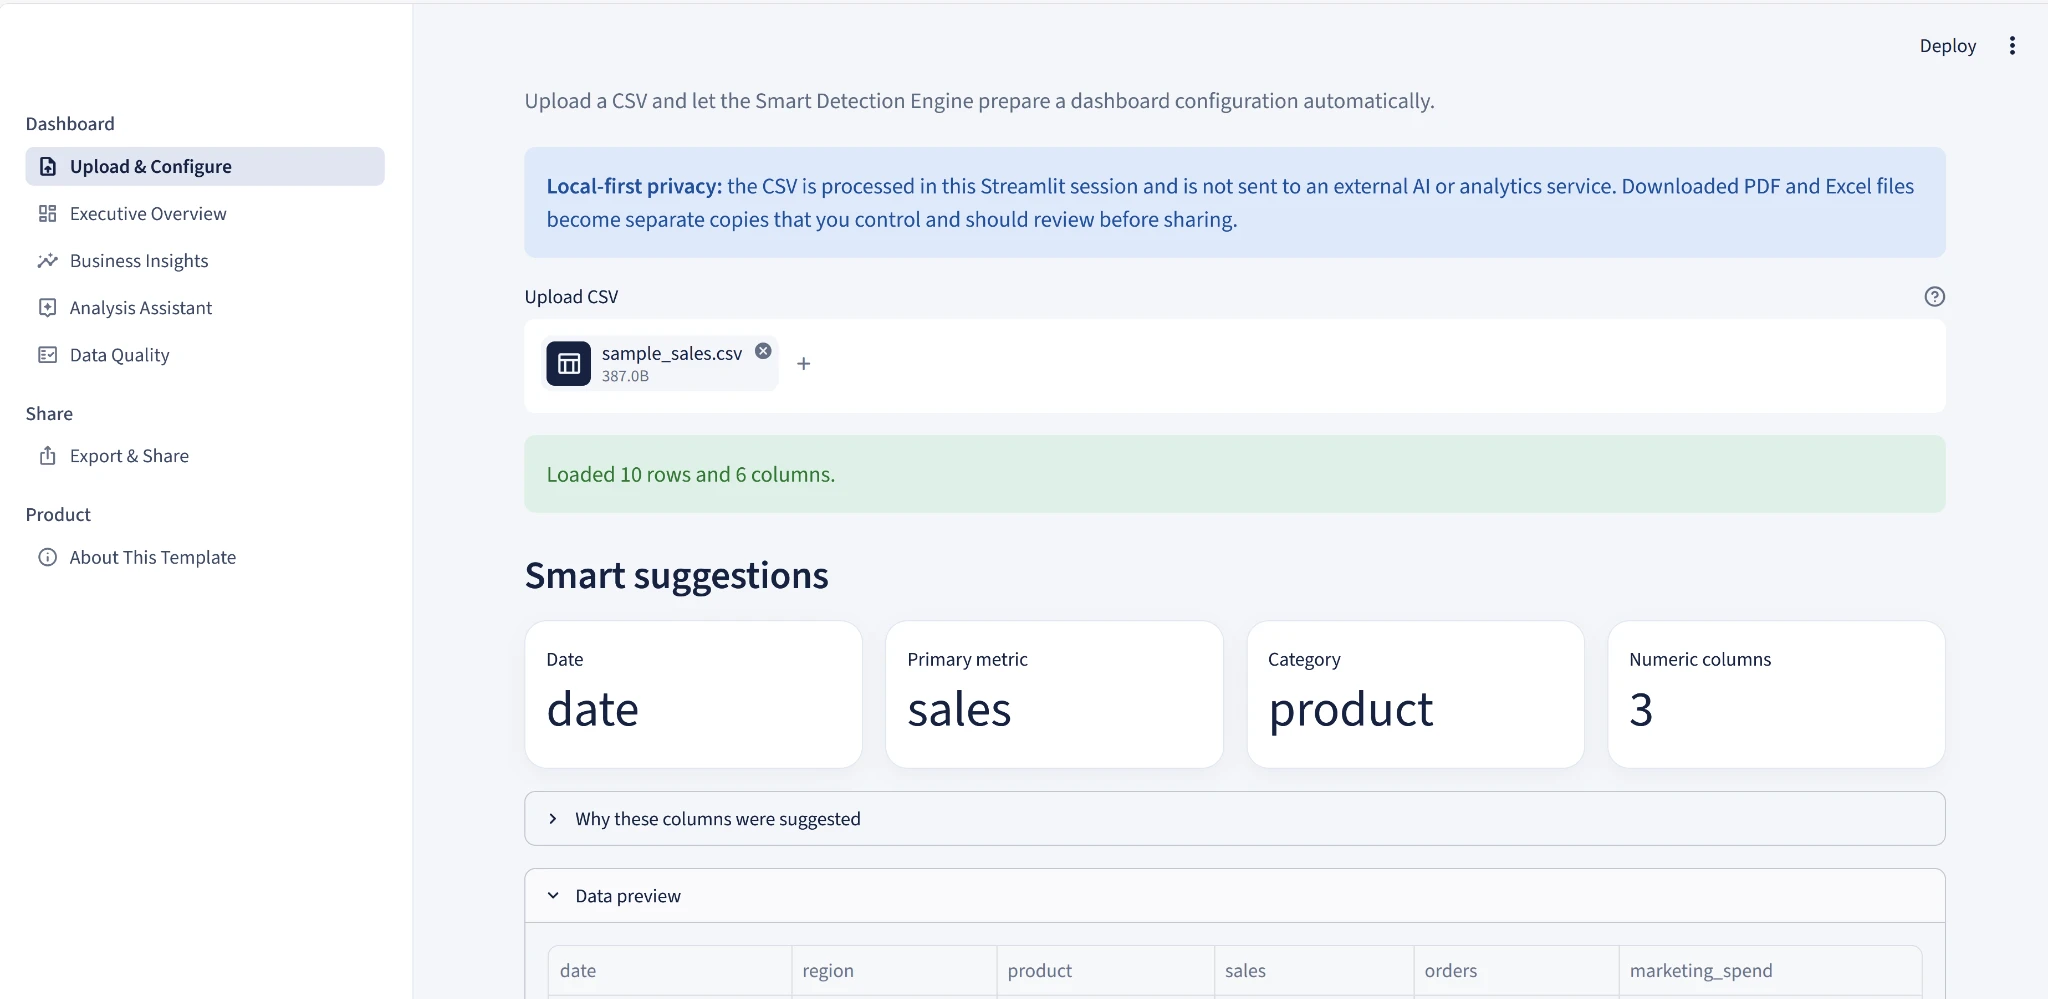2048x999 pixels.
Task: Click the Business Insights chart icon
Action: point(47,260)
